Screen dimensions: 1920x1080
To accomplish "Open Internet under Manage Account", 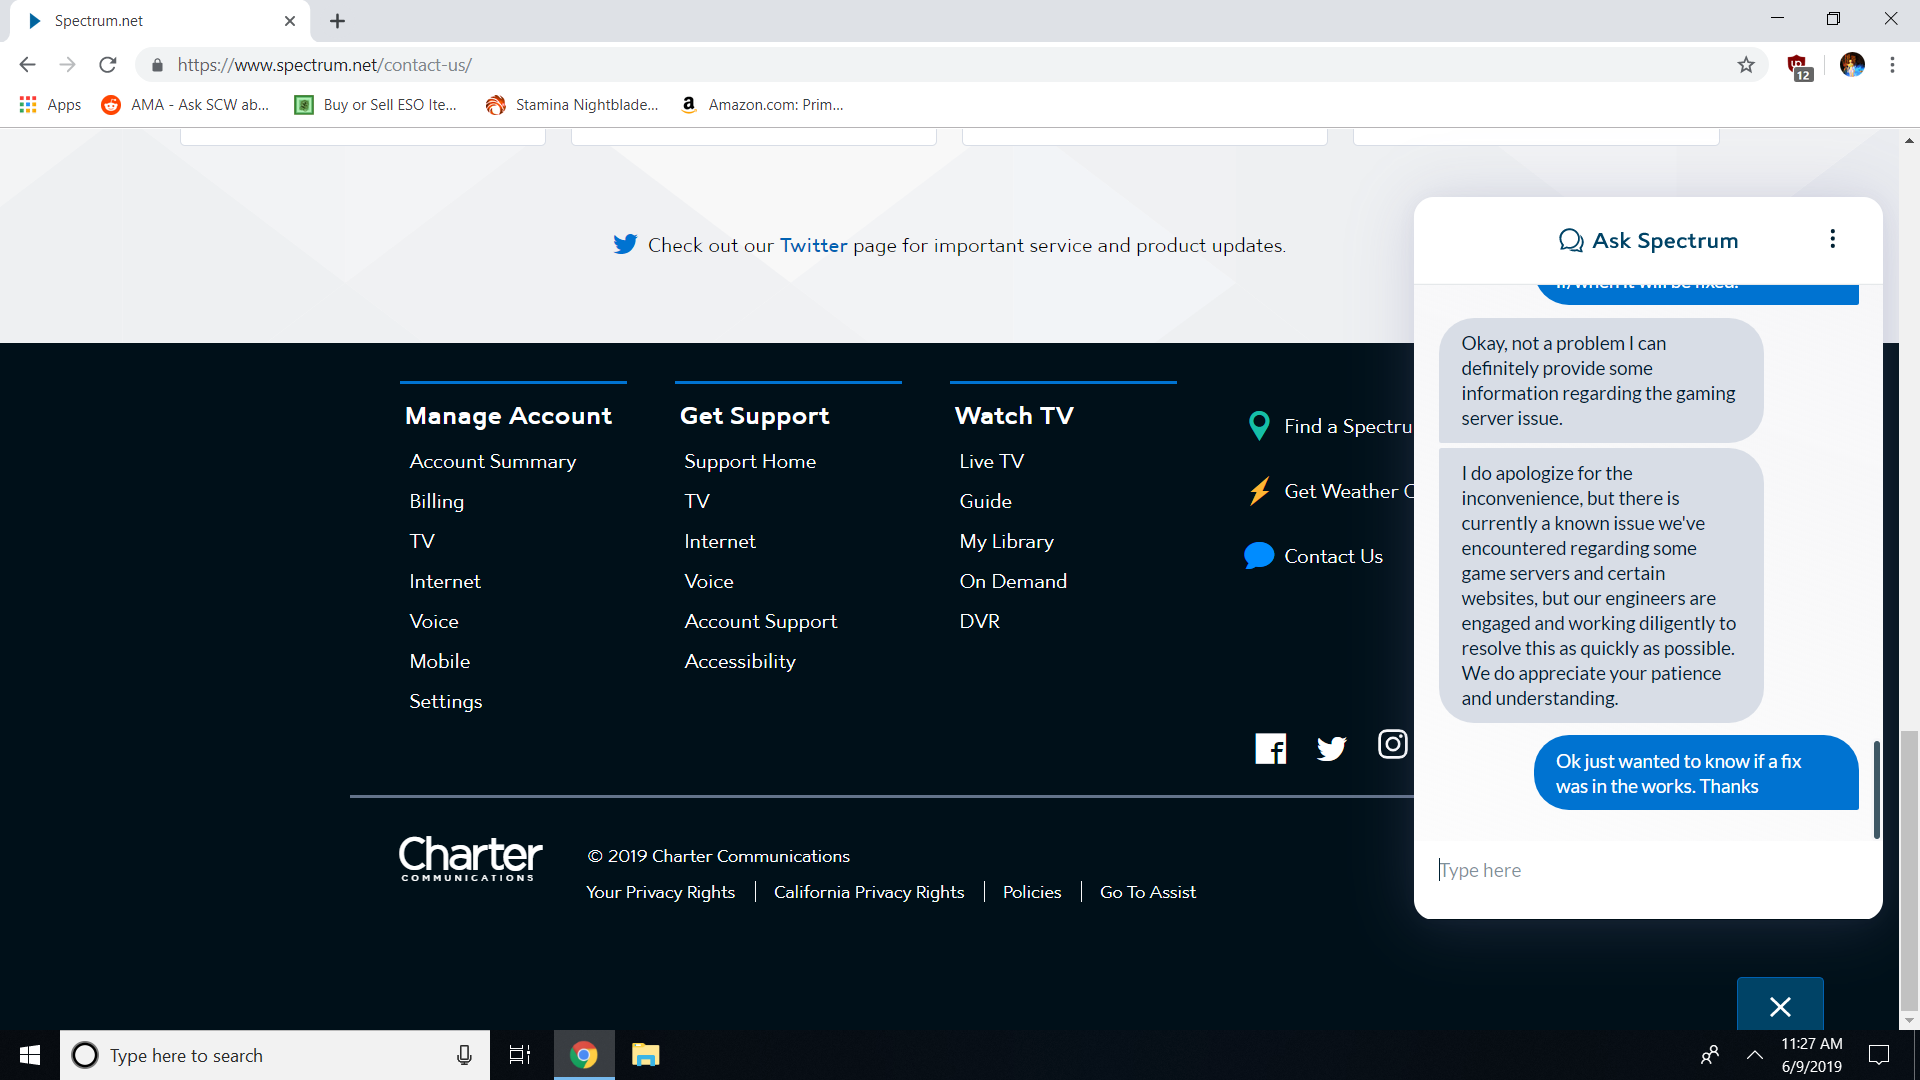I will pyautogui.click(x=444, y=581).
